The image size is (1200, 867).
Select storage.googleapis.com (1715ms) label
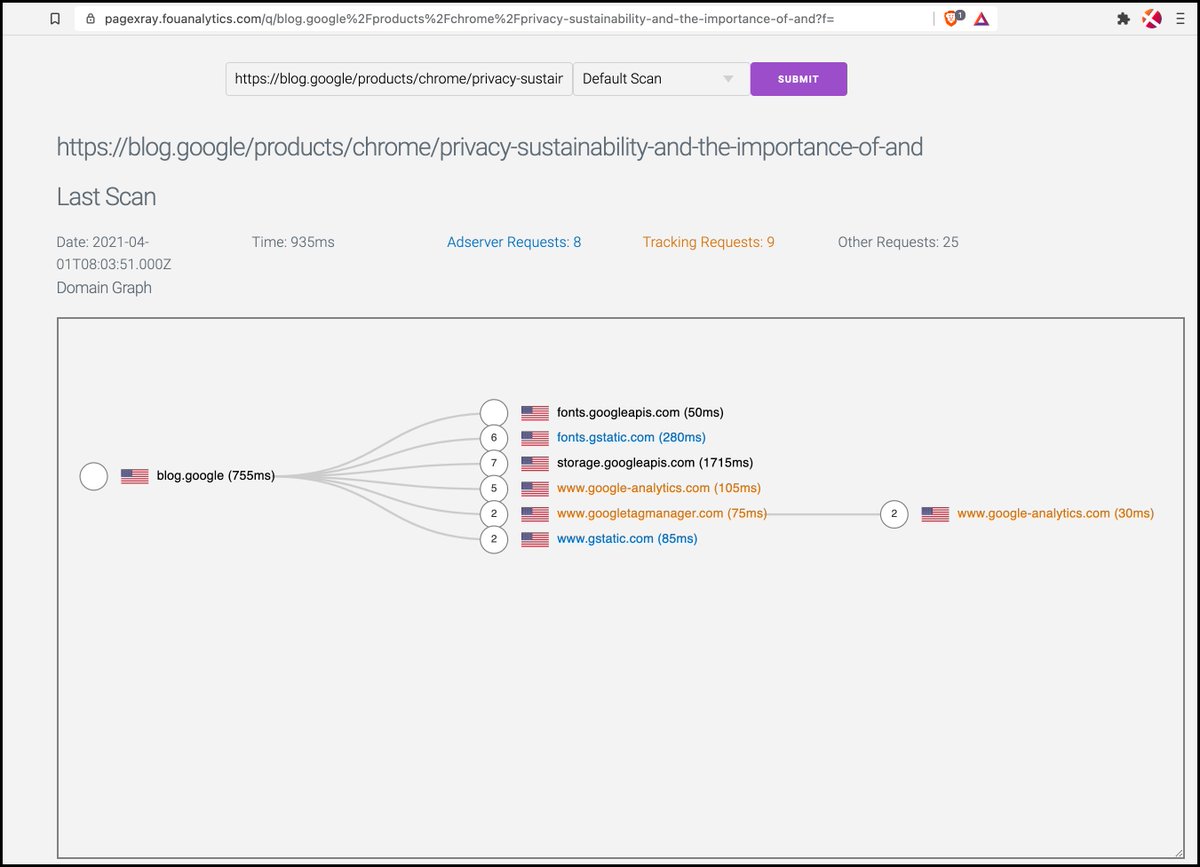[655, 462]
